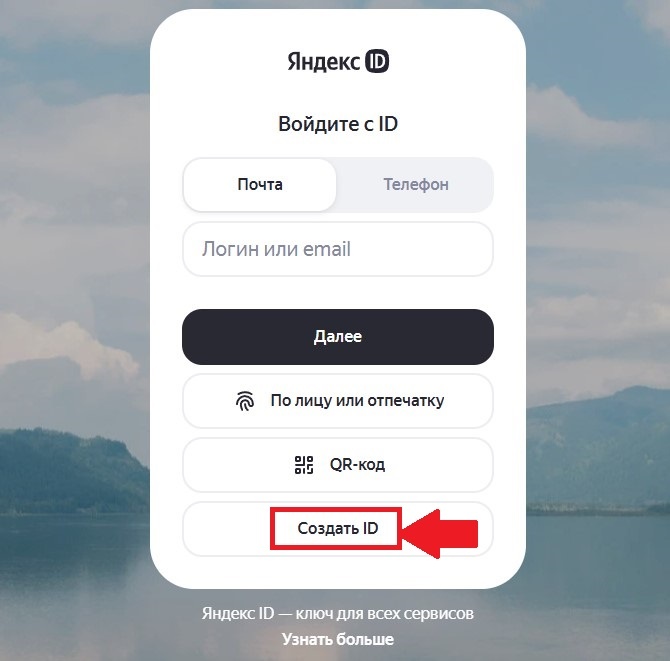Viewport: 670px width, 661px height.
Task: Switch to the Телефон tab
Action: click(416, 185)
